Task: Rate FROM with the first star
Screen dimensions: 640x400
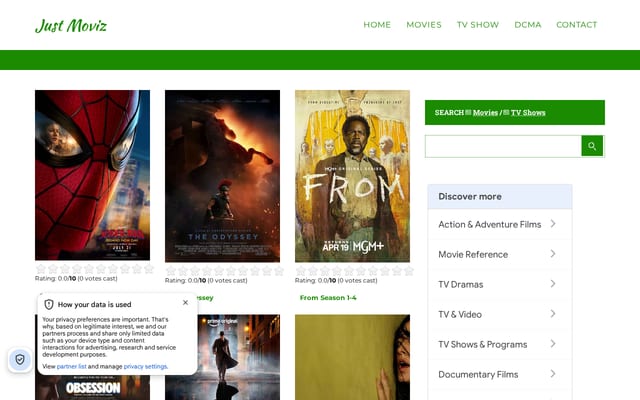Action: point(301,271)
